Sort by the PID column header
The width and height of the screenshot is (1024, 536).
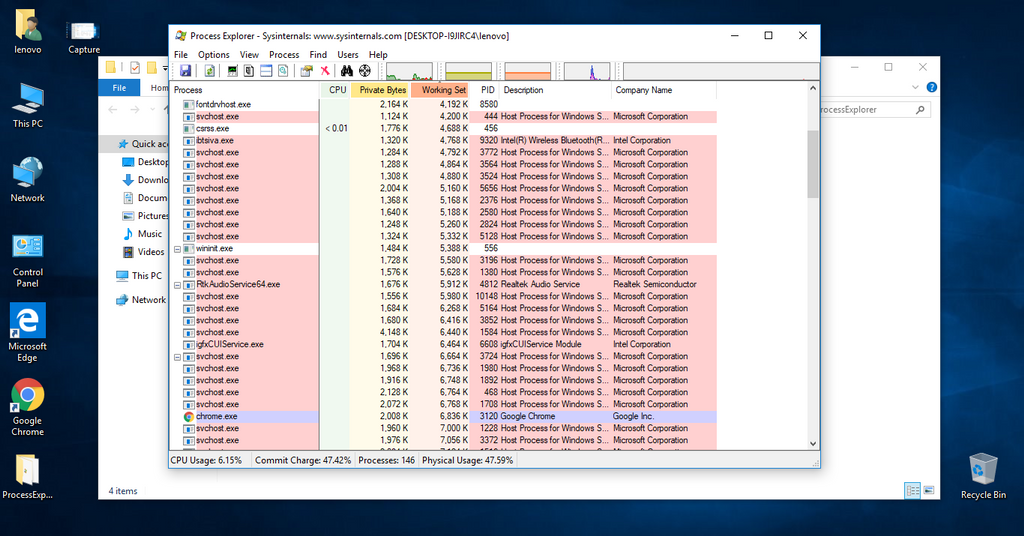pos(485,90)
